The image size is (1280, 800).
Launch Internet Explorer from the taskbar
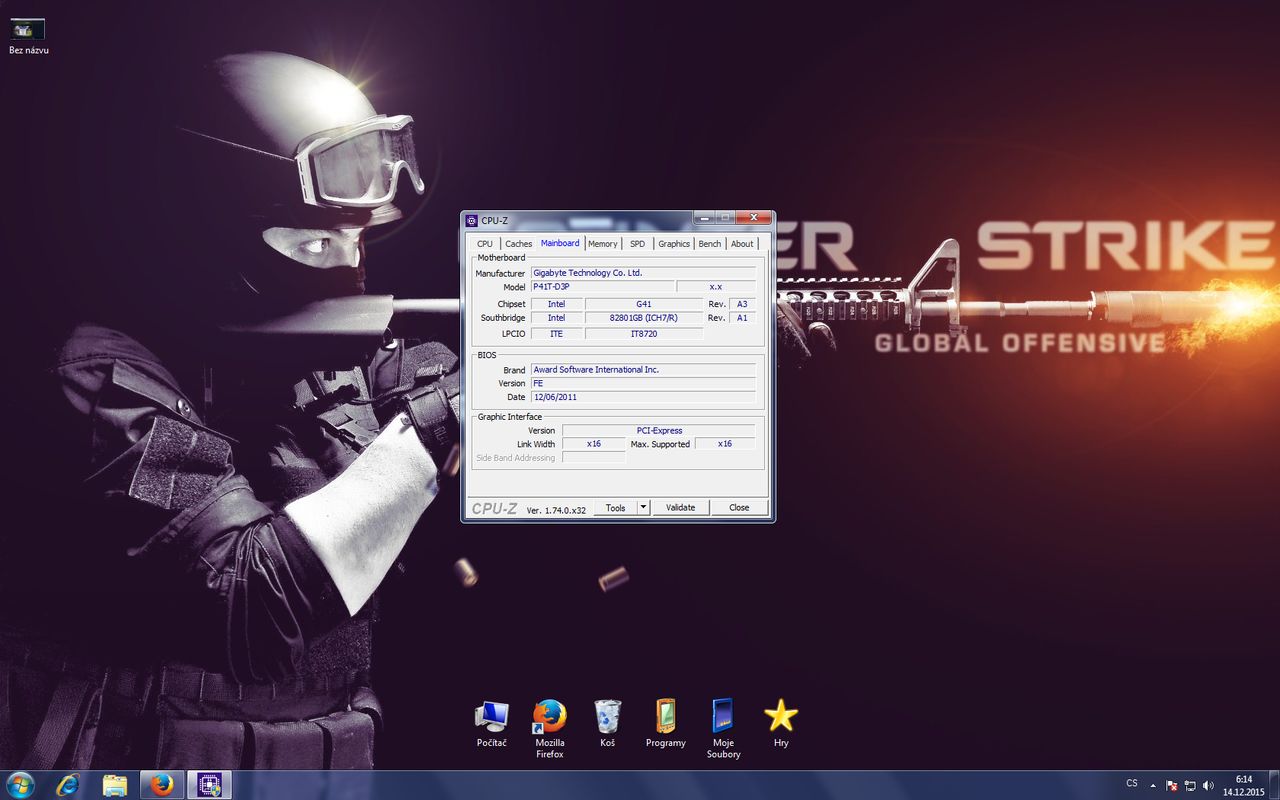pos(68,785)
